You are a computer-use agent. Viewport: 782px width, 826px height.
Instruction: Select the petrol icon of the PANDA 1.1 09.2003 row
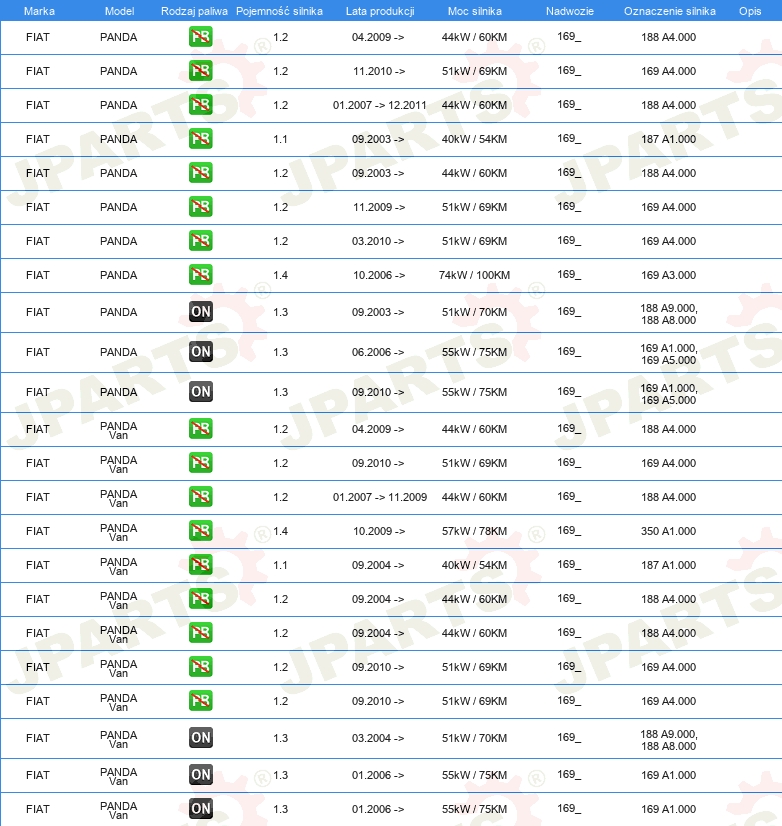(201, 139)
